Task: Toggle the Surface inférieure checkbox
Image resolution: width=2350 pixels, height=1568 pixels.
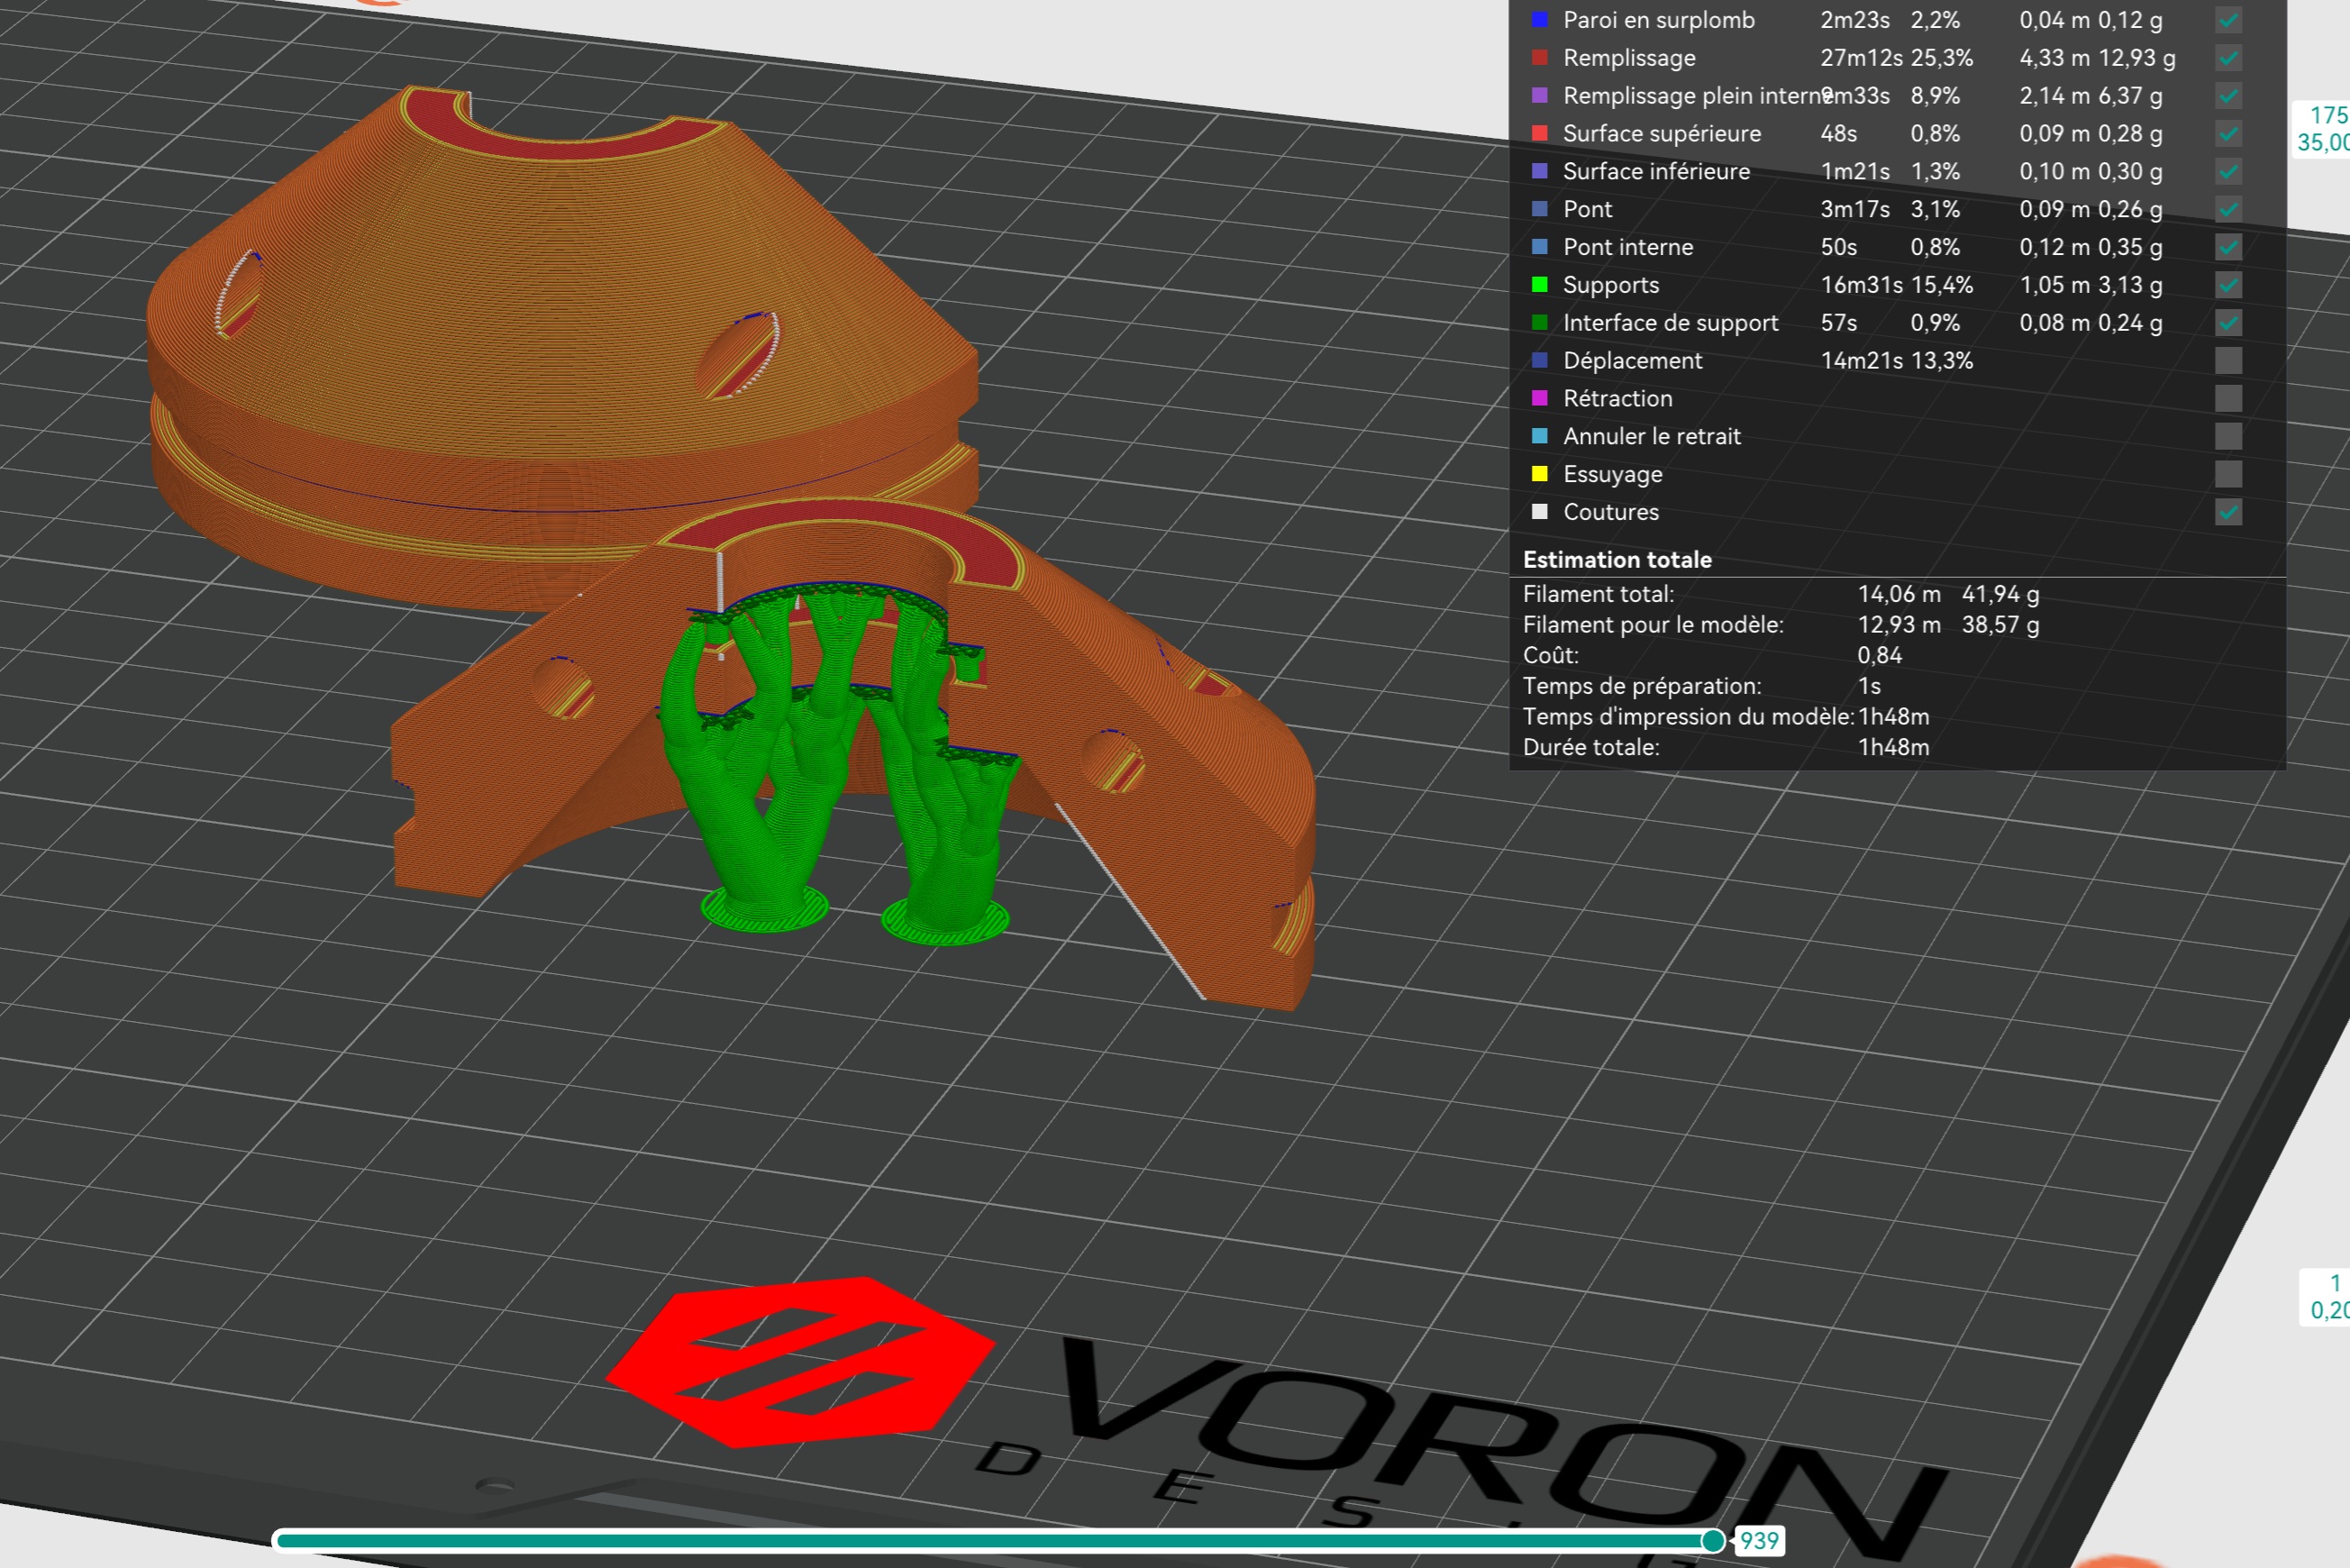Action: tap(2228, 172)
